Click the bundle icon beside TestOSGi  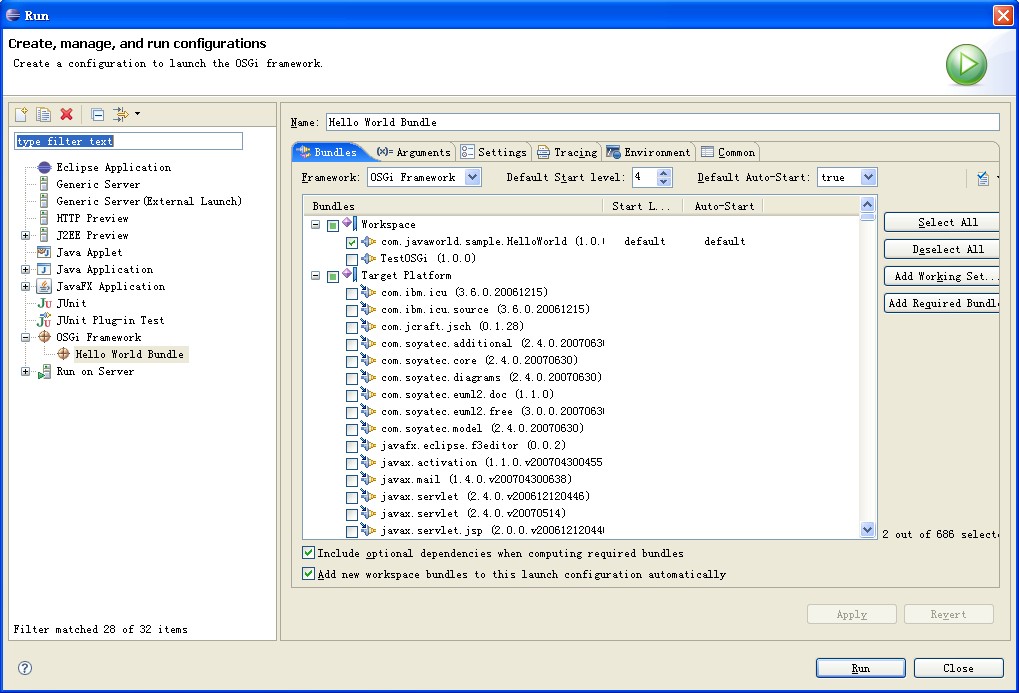tap(368, 258)
